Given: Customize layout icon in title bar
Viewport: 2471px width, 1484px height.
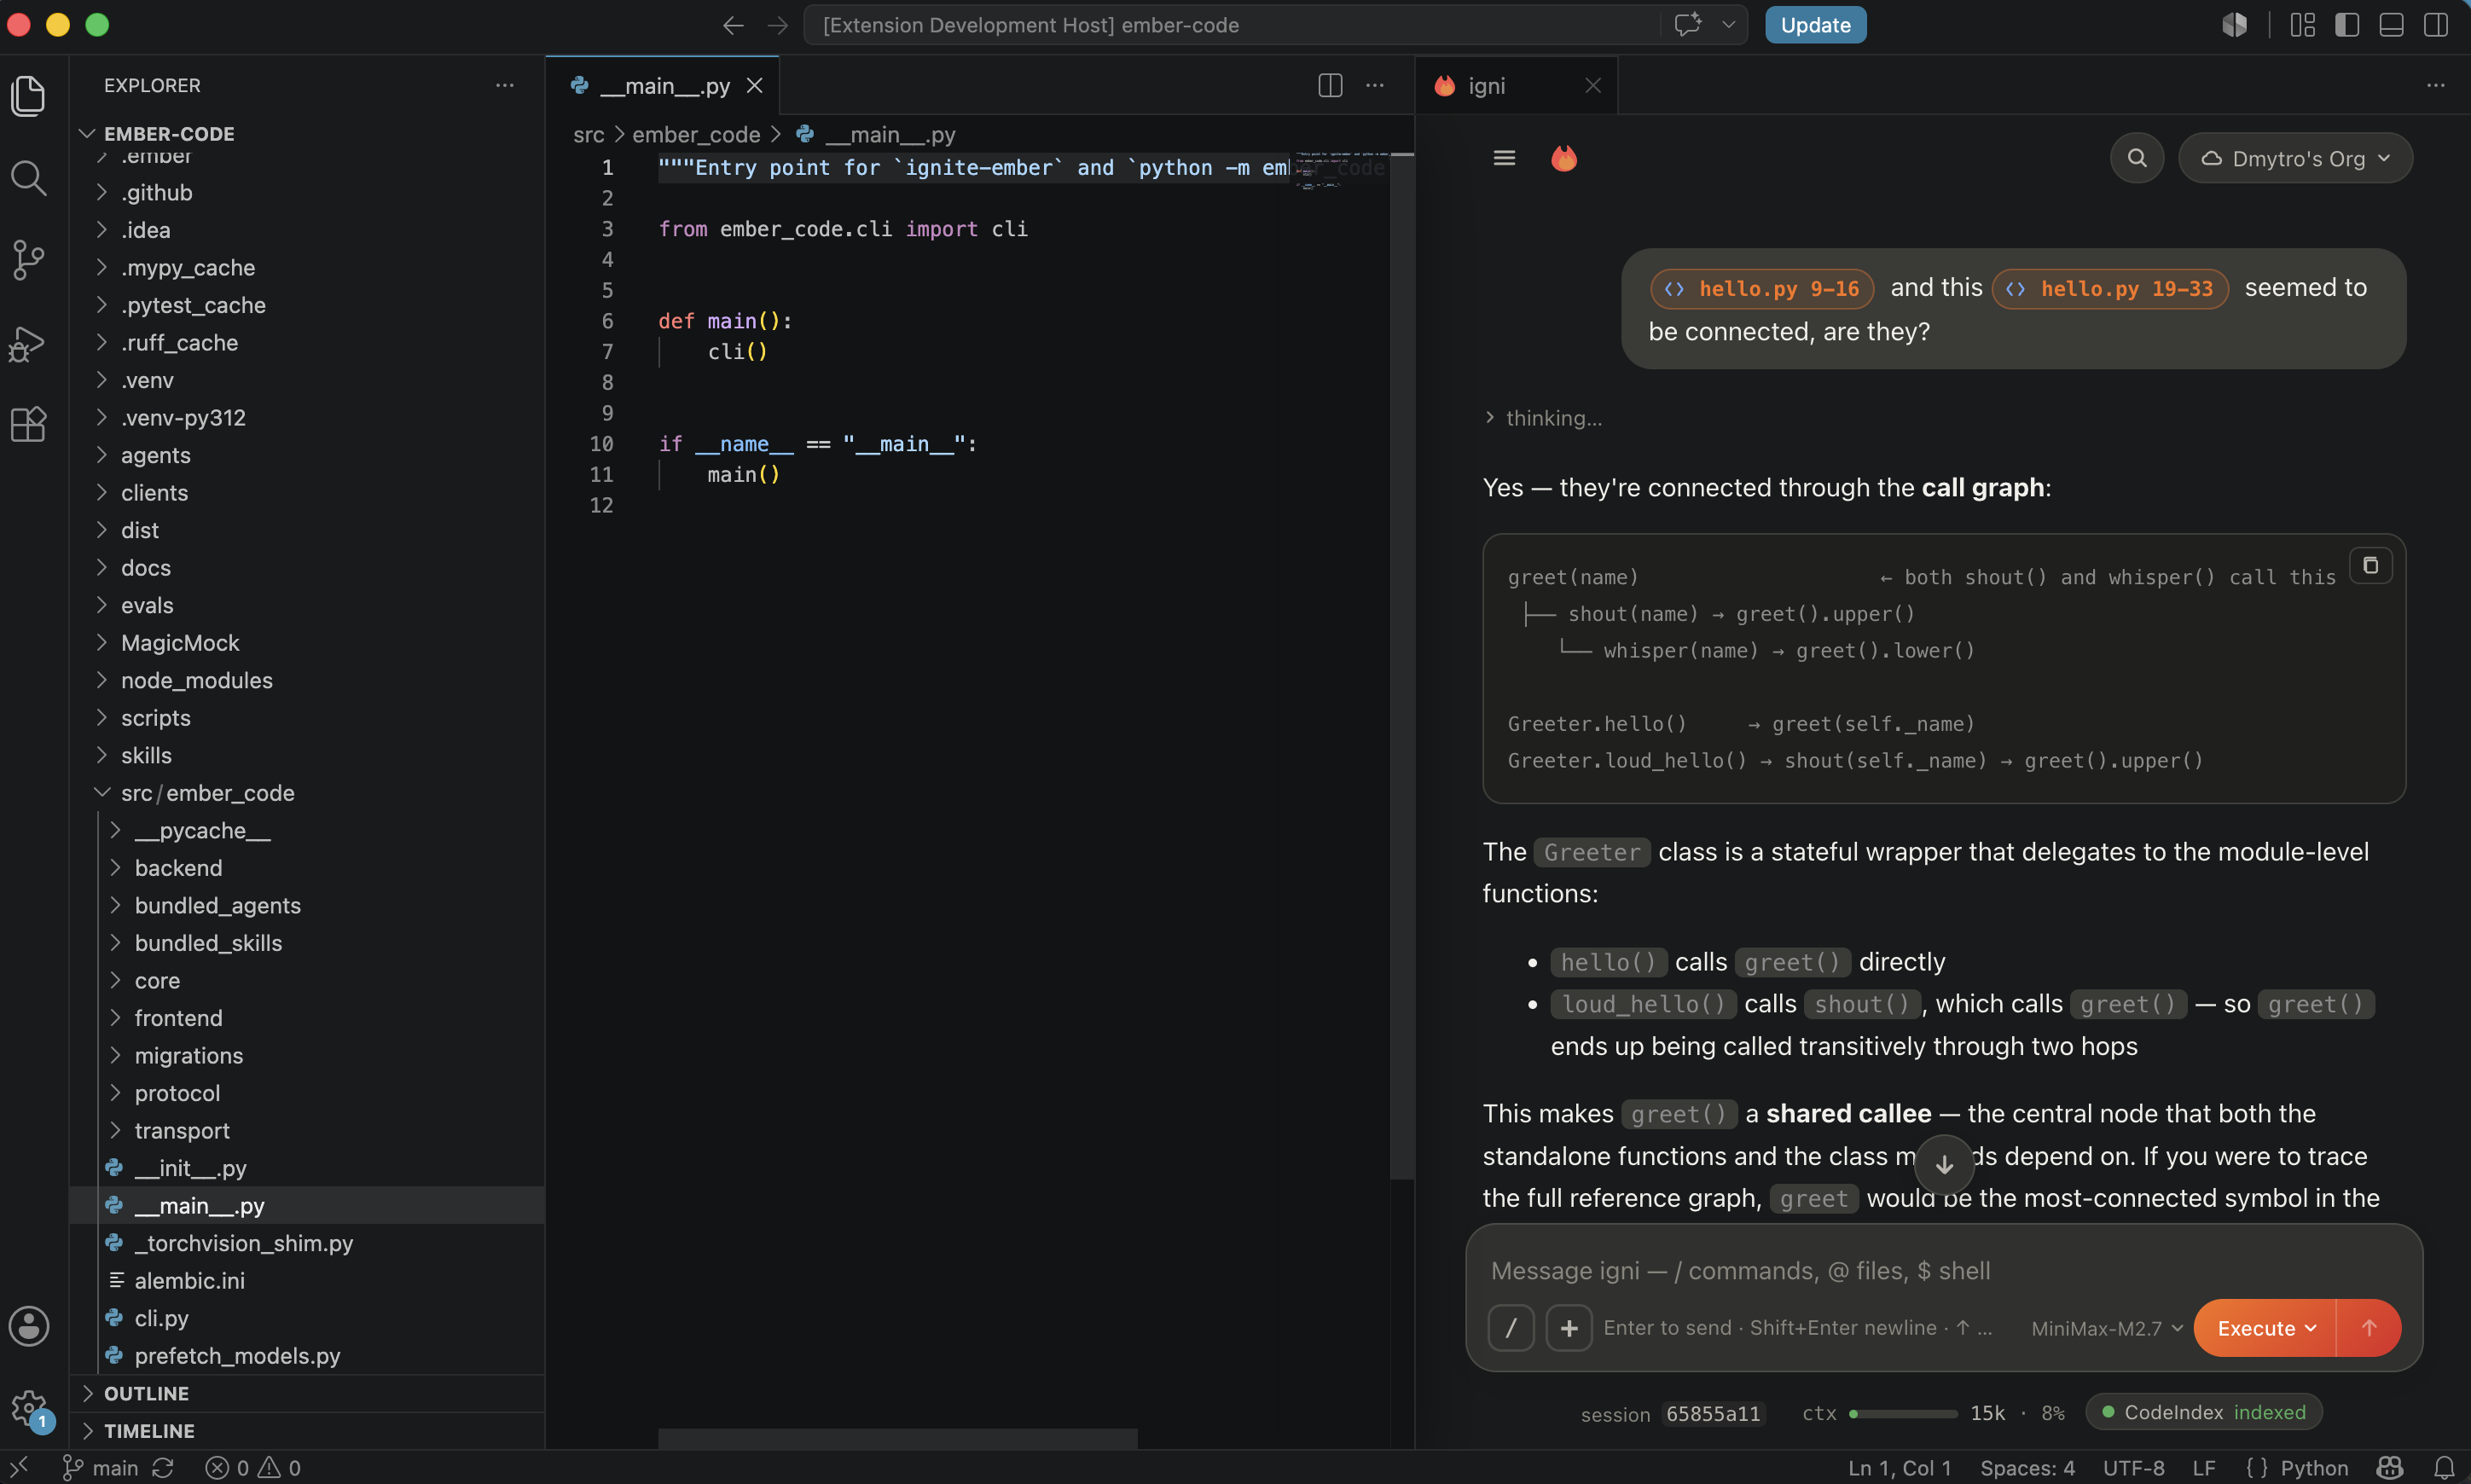Looking at the screenshot, I should [x=2303, y=24].
